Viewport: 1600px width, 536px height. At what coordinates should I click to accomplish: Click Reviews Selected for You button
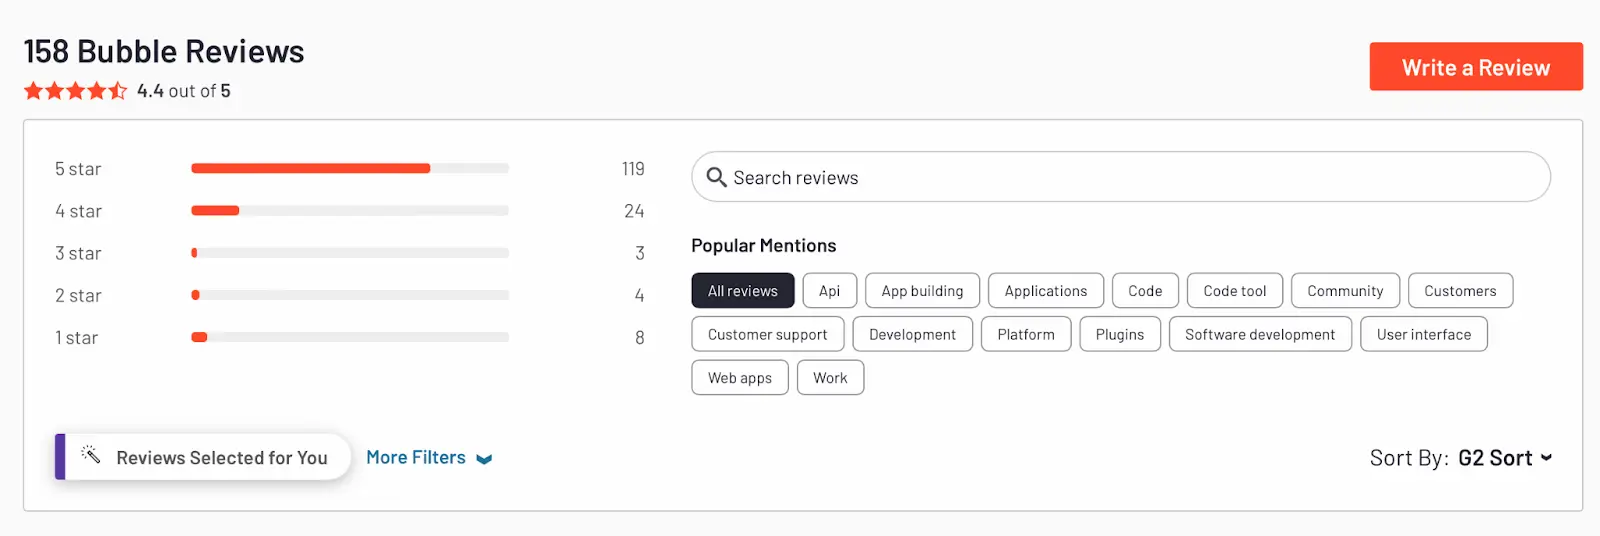(x=203, y=457)
